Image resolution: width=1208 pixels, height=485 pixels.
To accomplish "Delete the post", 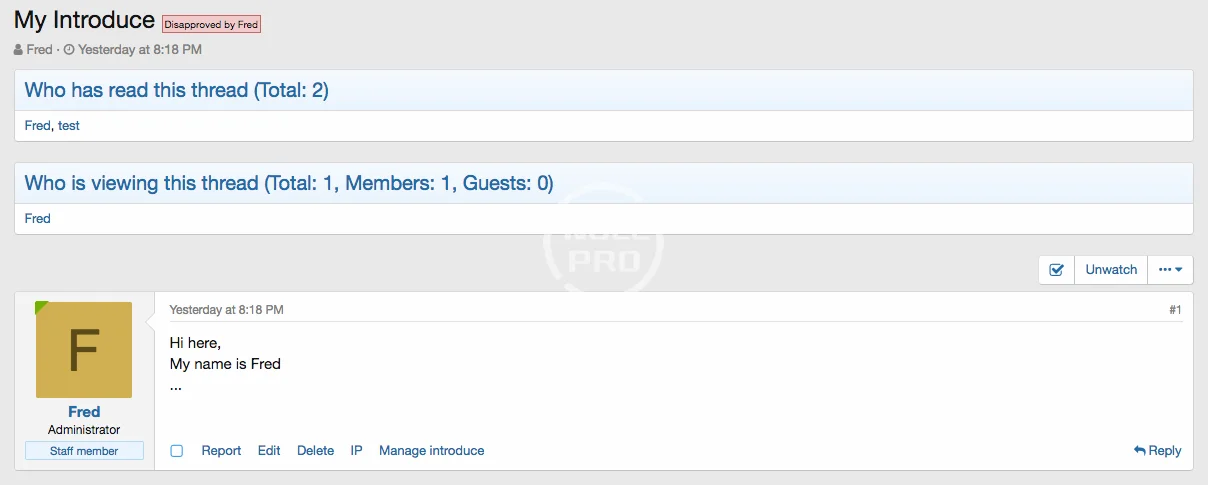I will click(x=315, y=451).
